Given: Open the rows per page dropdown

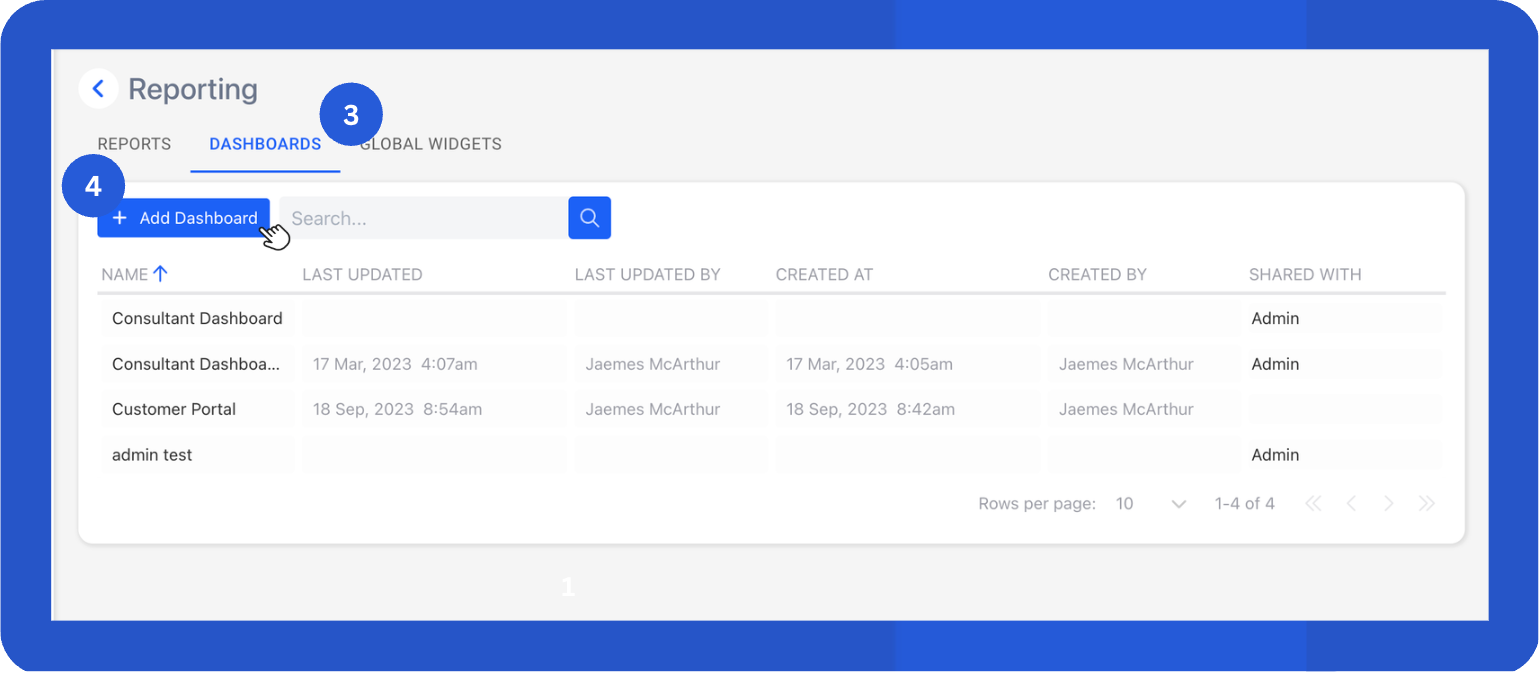Looking at the screenshot, I should 1151,504.
